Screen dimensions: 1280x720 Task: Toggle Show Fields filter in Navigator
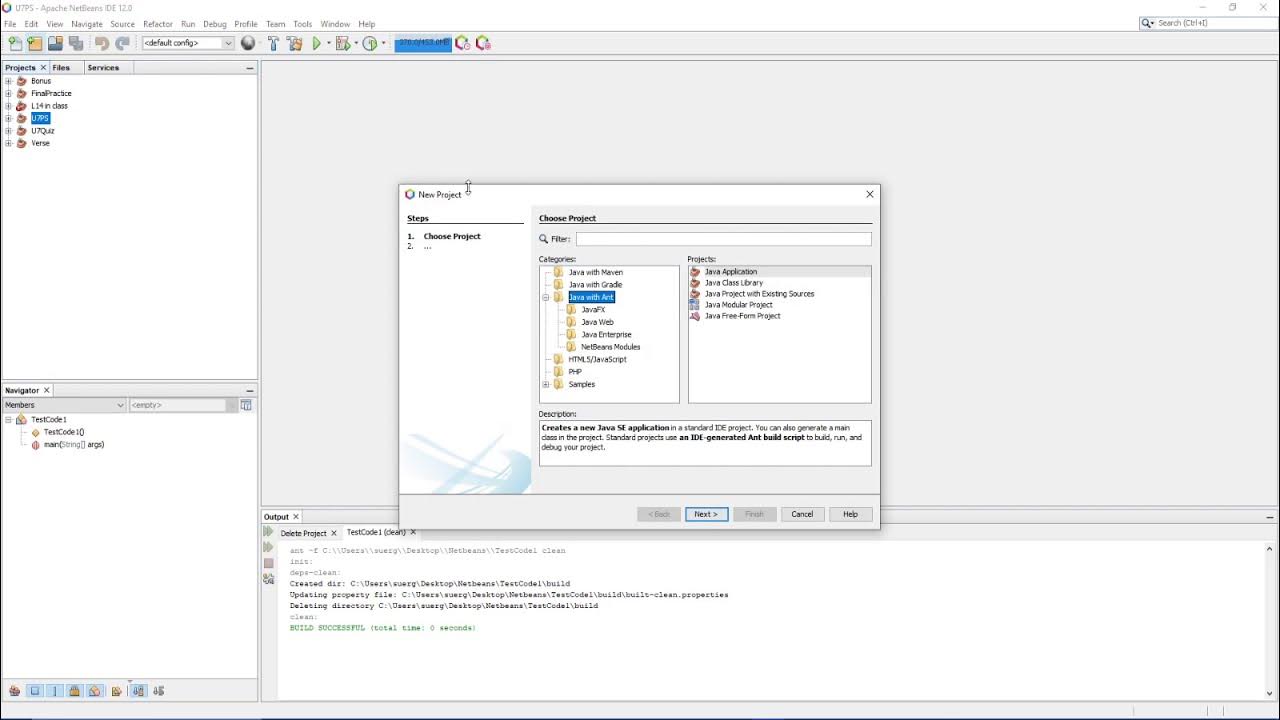click(35, 691)
